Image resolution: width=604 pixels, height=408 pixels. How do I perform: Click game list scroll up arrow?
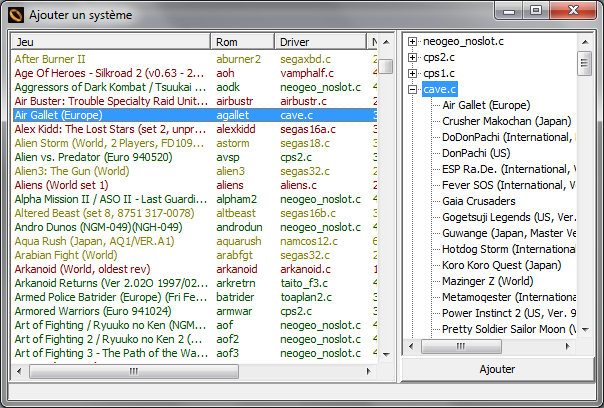(387, 42)
